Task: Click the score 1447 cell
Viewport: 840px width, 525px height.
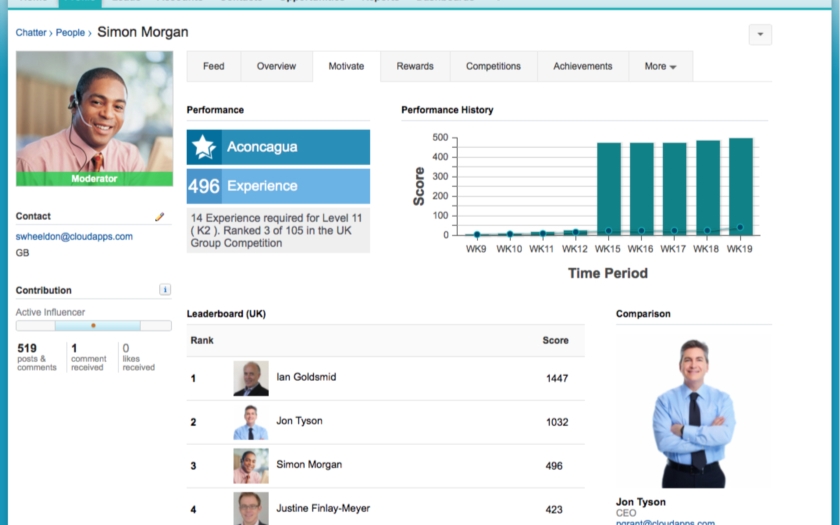Action: [557, 379]
